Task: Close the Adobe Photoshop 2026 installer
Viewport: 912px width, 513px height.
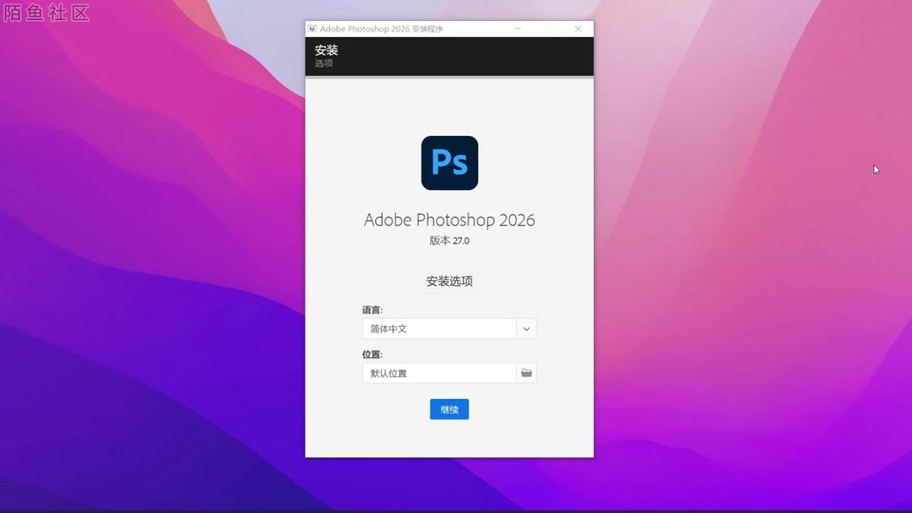Action: point(578,28)
